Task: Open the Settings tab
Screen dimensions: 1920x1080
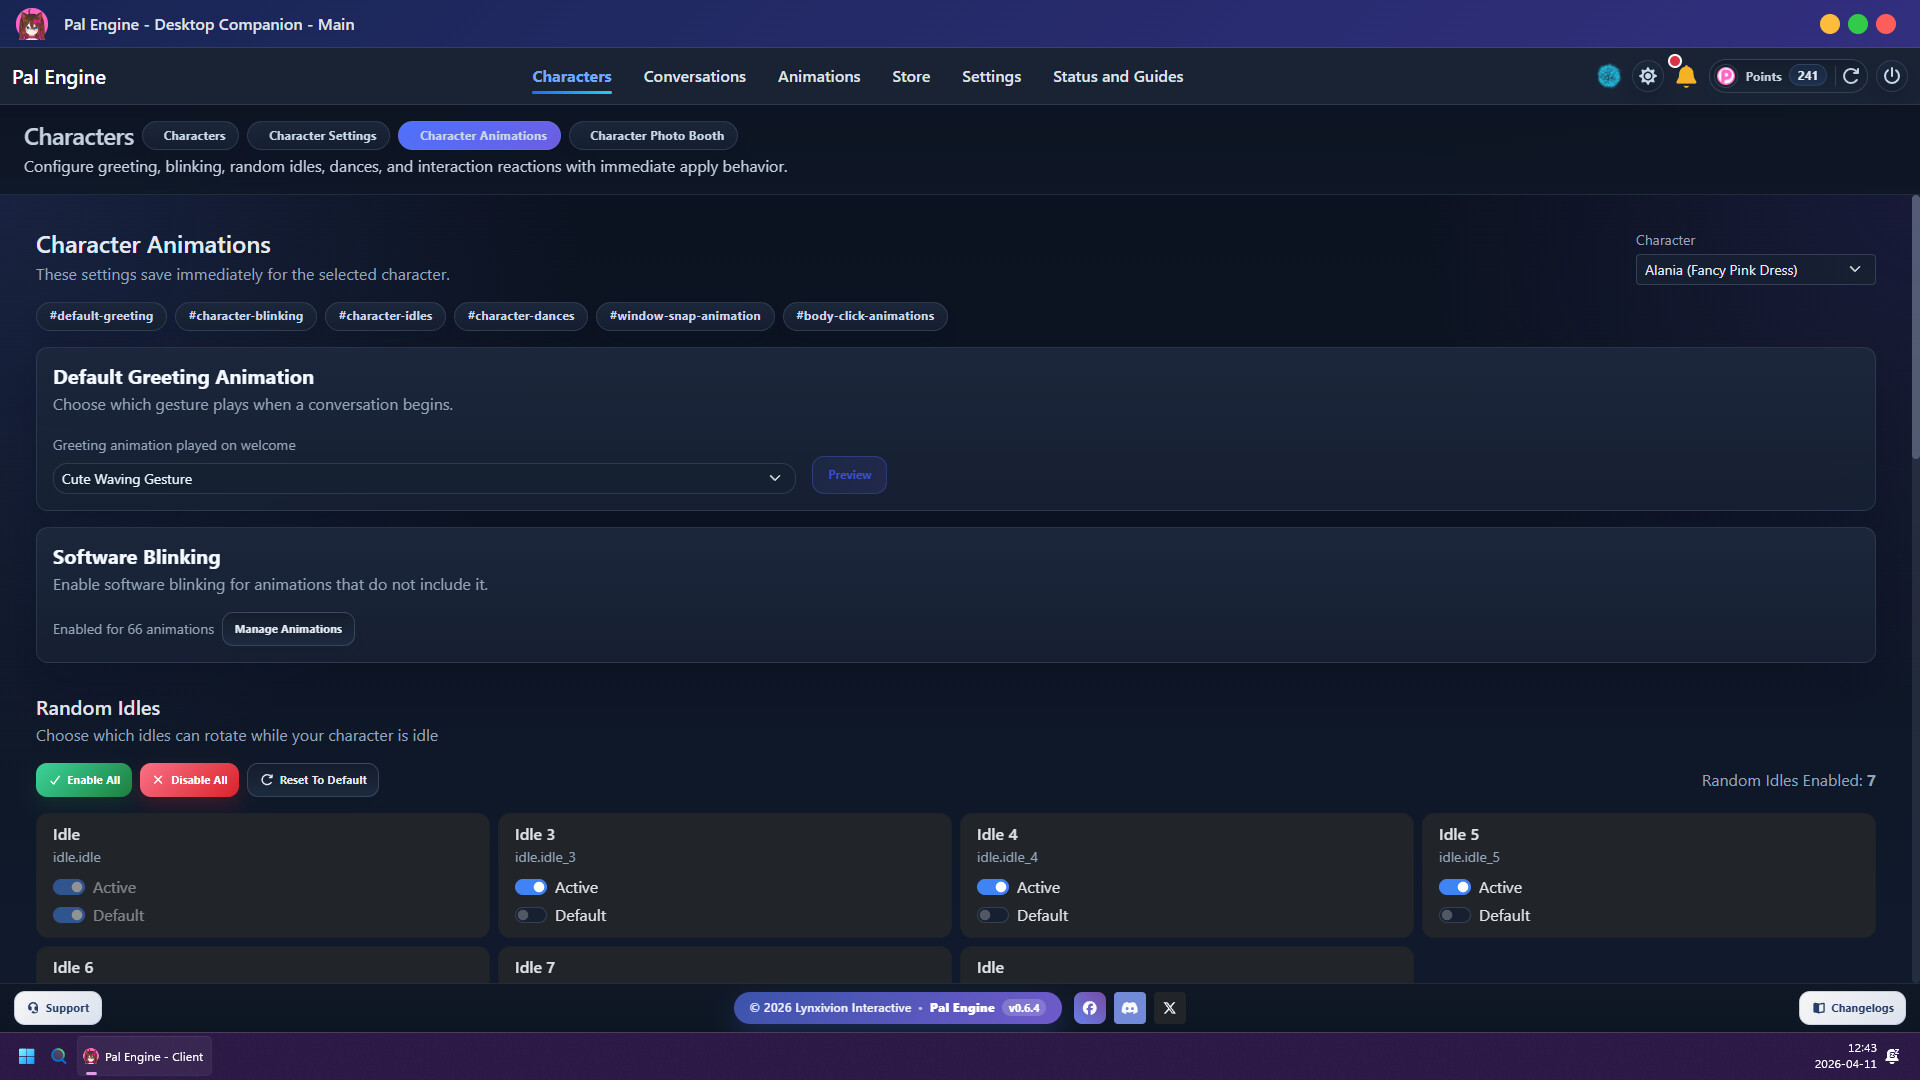Action: 991,76
